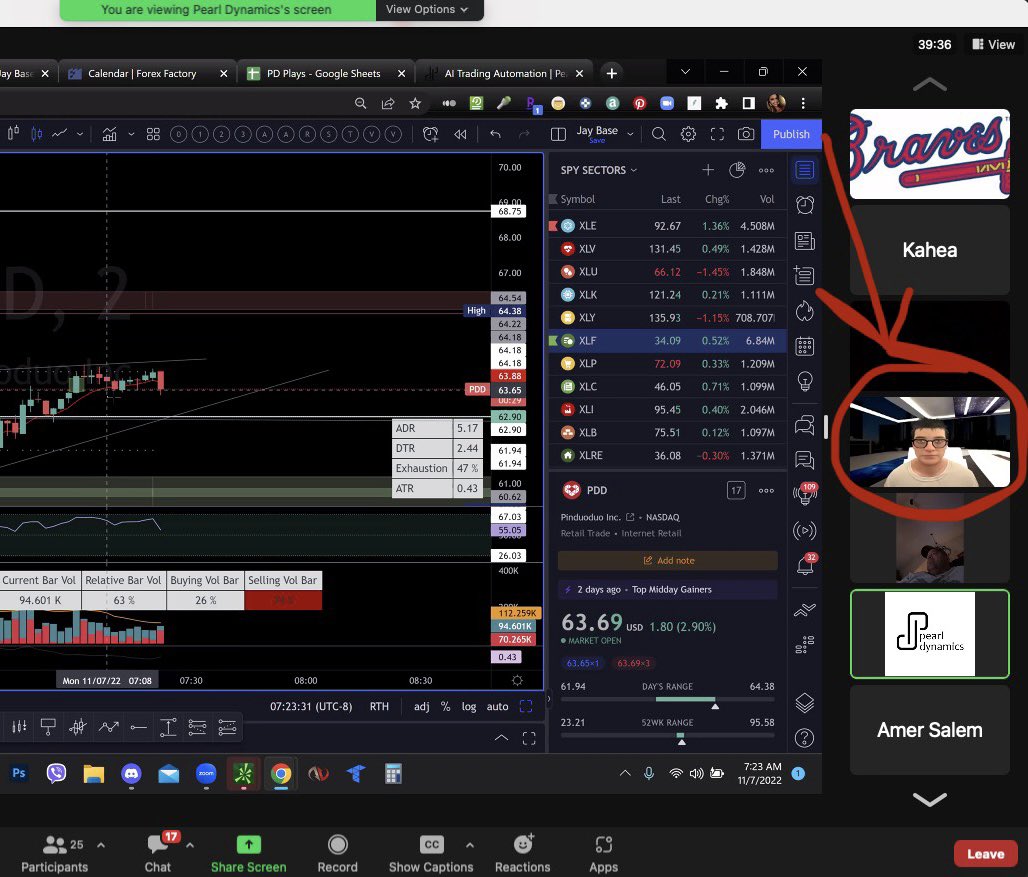Open Zoom Apps button
Screen dimensions: 1028x877
coord(603,854)
